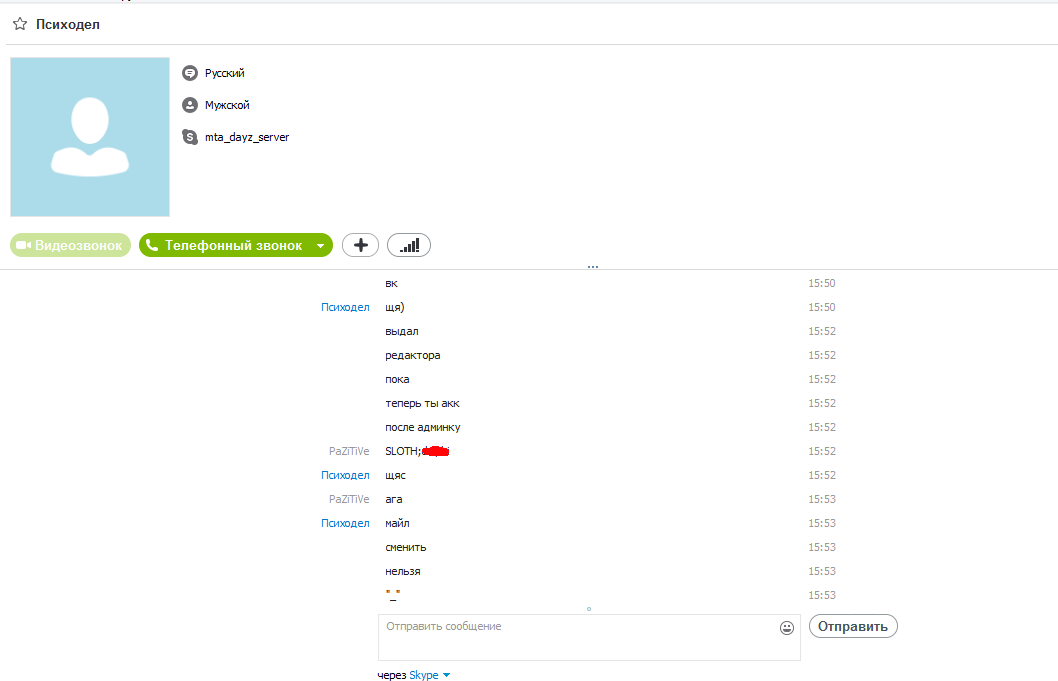Click the three-dot divider expander above chat
The image size is (1058, 681).
[x=592, y=267]
